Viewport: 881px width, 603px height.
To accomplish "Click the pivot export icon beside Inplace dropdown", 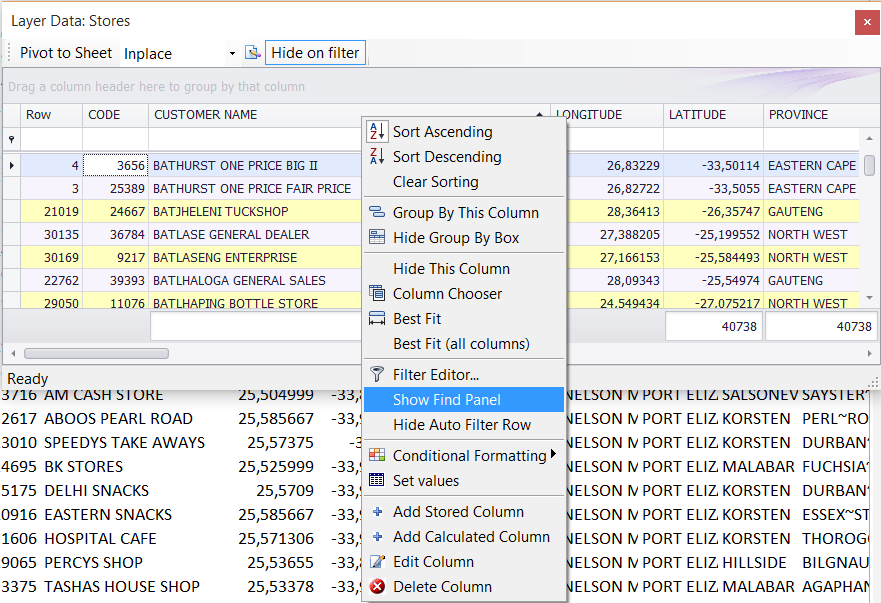I will tap(253, 53).
